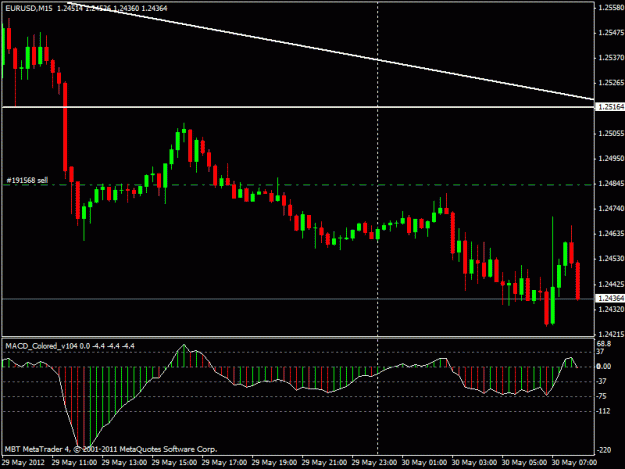Click the 30 May 03:00 time label
Screen dimensions: 625x469
click(474, 463)
